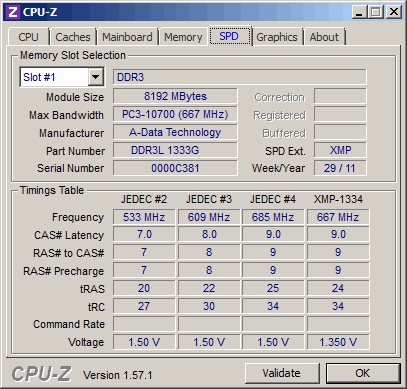Go to the About tab
The image size is (407, 389).
click(x=324, y=37)
